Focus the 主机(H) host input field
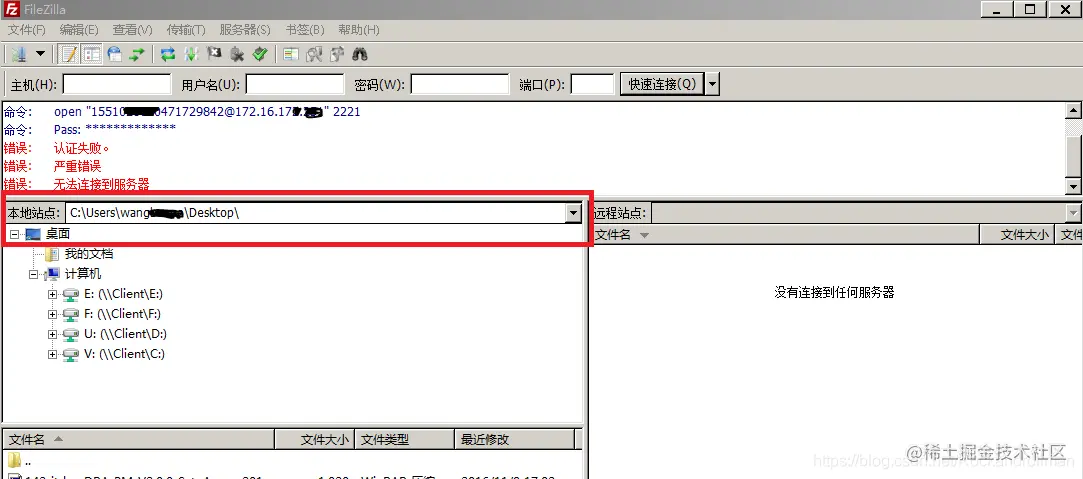The width and height of the screenshot is (1083, 479). [117, 84]
